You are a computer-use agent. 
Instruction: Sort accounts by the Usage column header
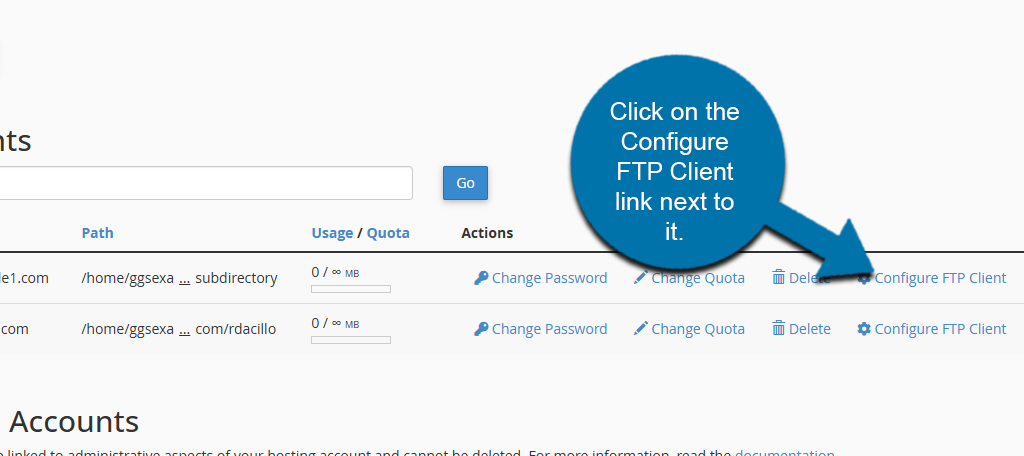[332, 233]
